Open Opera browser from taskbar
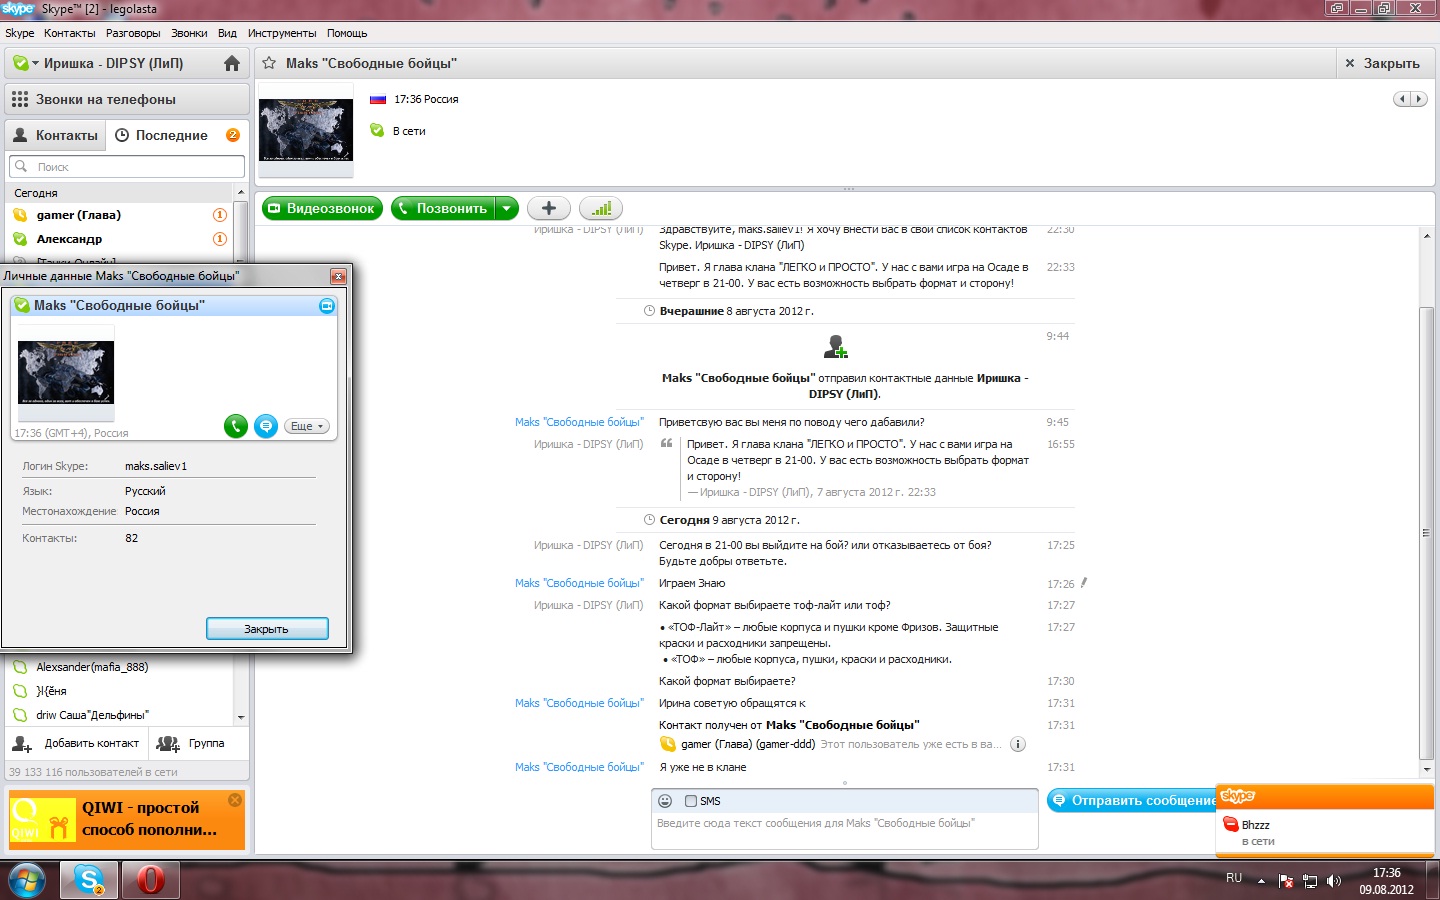 point(150,880)
